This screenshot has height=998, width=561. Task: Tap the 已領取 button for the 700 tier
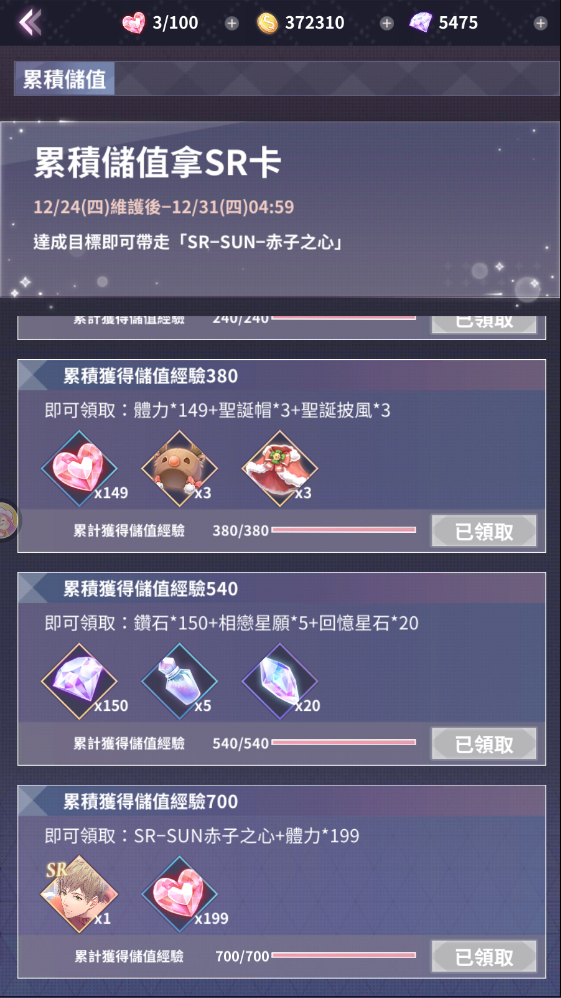(x=484, y=956)
